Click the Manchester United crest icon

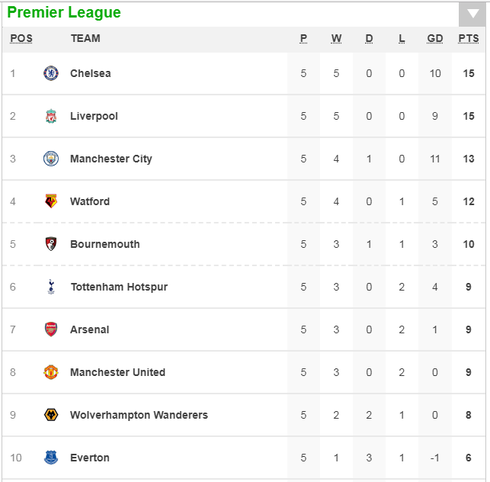[x=51, y=372]
